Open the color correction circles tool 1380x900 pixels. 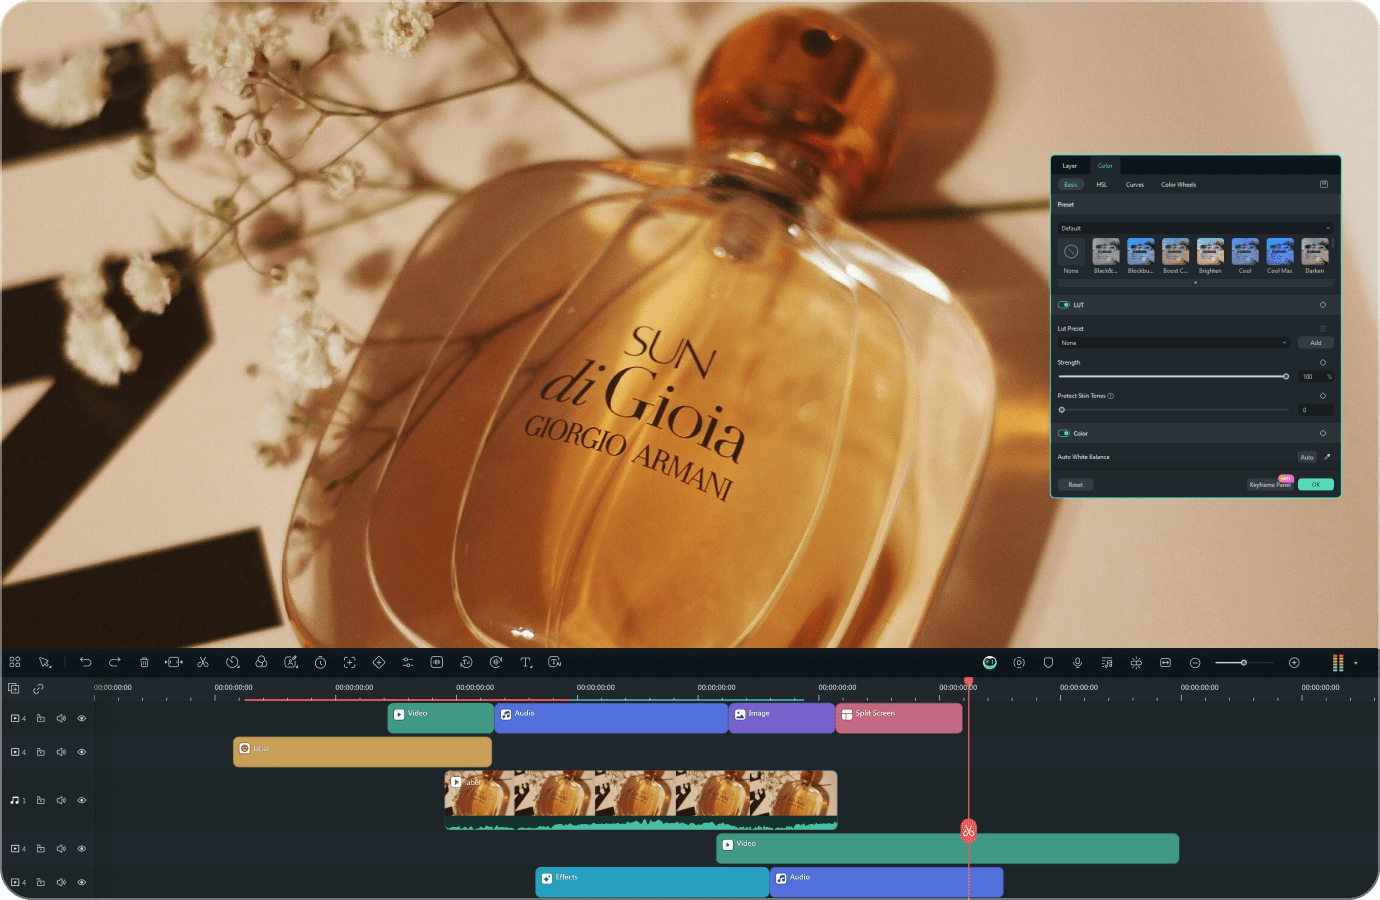pyautogui.click(x=261, y=662)
